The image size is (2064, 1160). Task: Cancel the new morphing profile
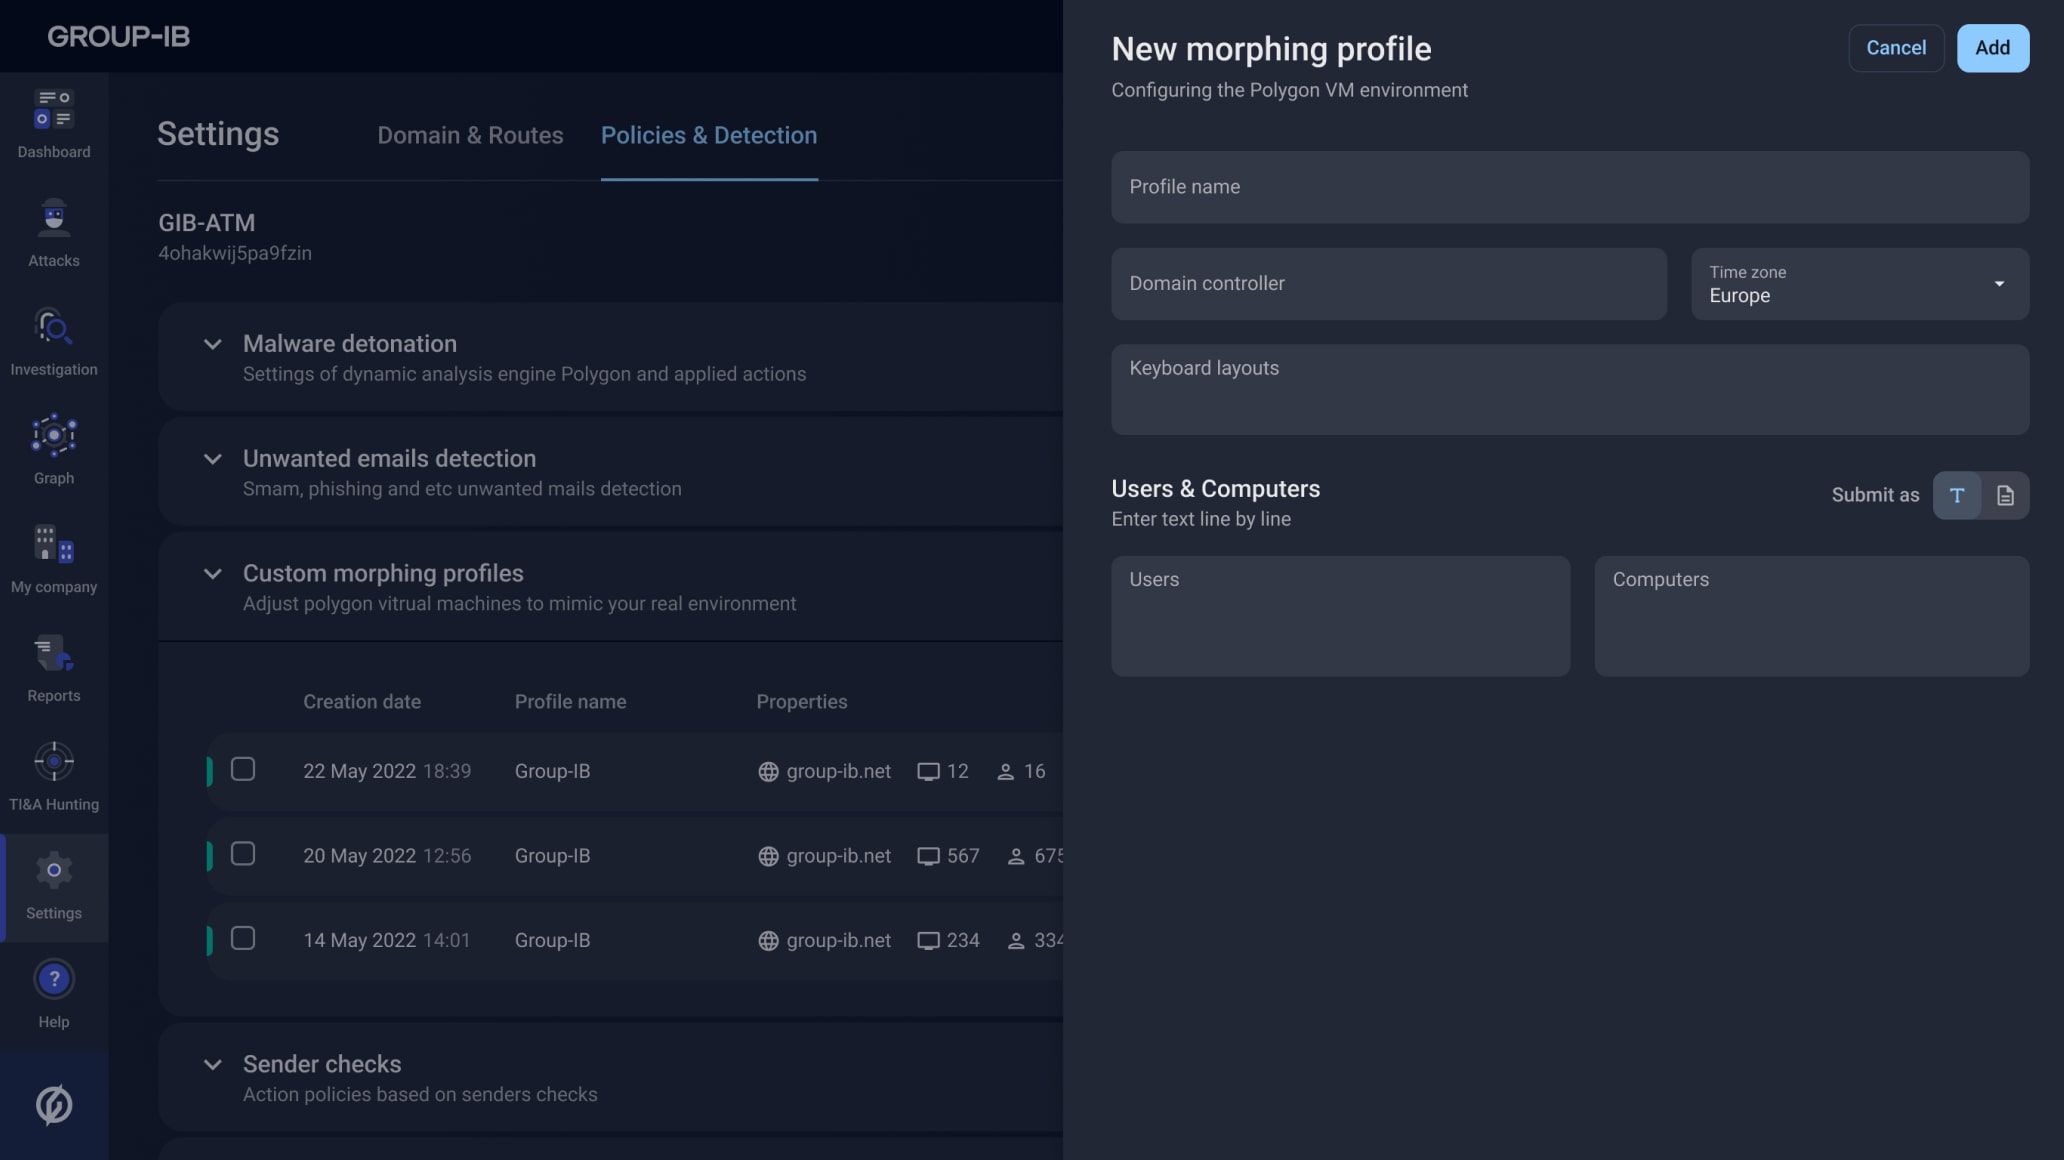(x=1896, y=47)
